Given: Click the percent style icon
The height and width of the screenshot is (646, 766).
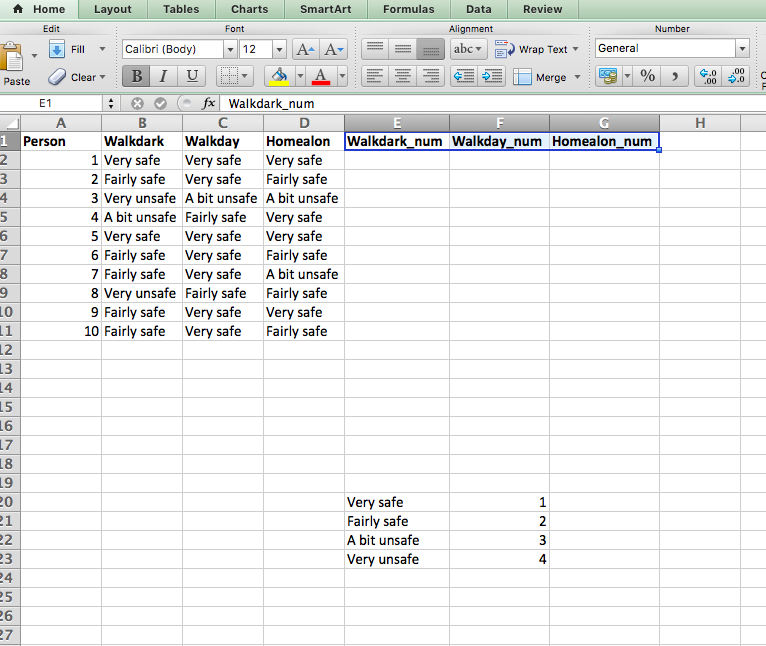Looking at the screenshot, I should point(647,76).
